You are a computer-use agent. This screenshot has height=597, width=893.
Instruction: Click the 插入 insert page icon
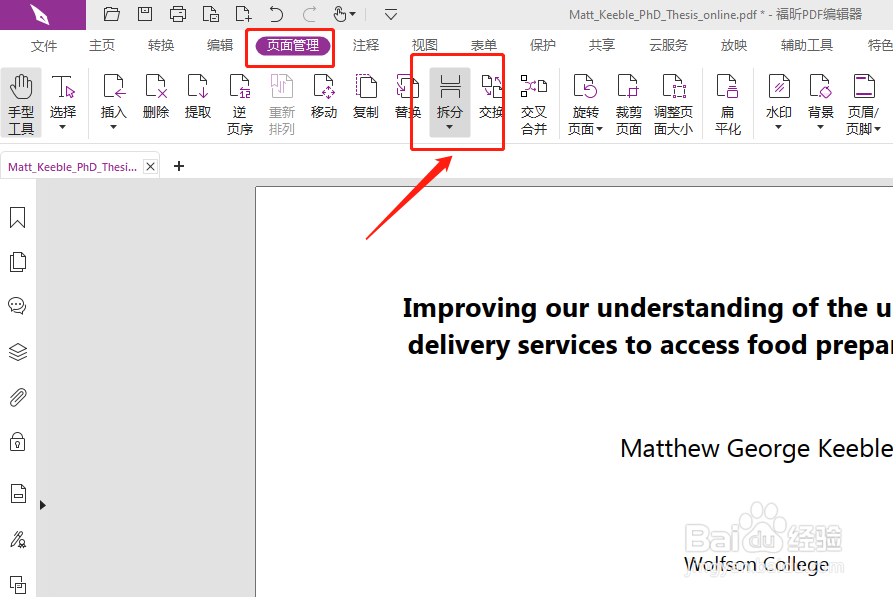(x=114, y=86)
